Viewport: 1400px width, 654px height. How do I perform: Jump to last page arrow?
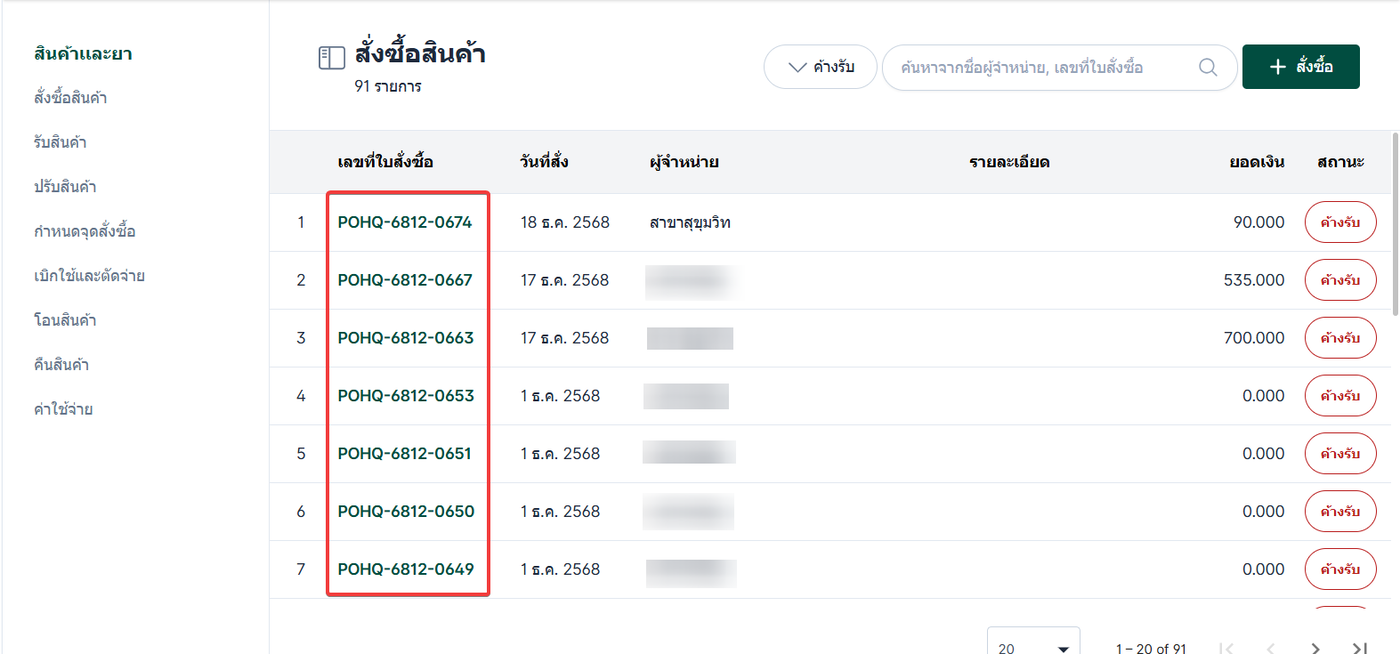click(x=1359, y=648)
